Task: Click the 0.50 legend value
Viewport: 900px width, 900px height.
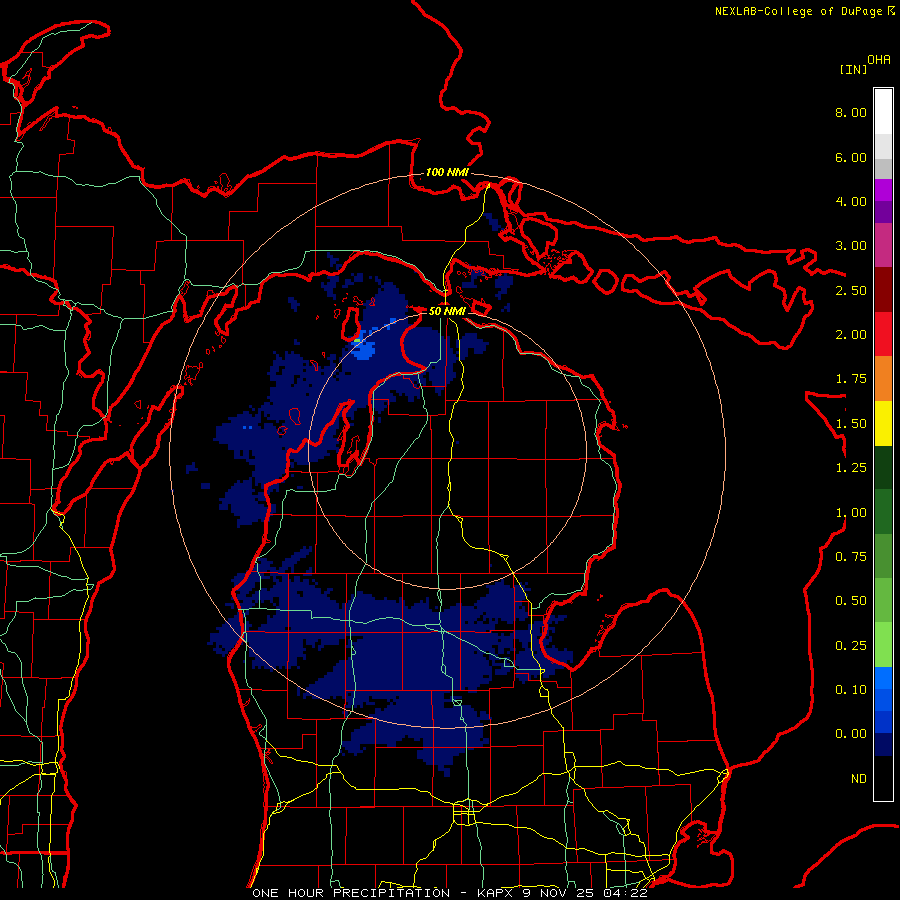Action: (x=851, y=601)
